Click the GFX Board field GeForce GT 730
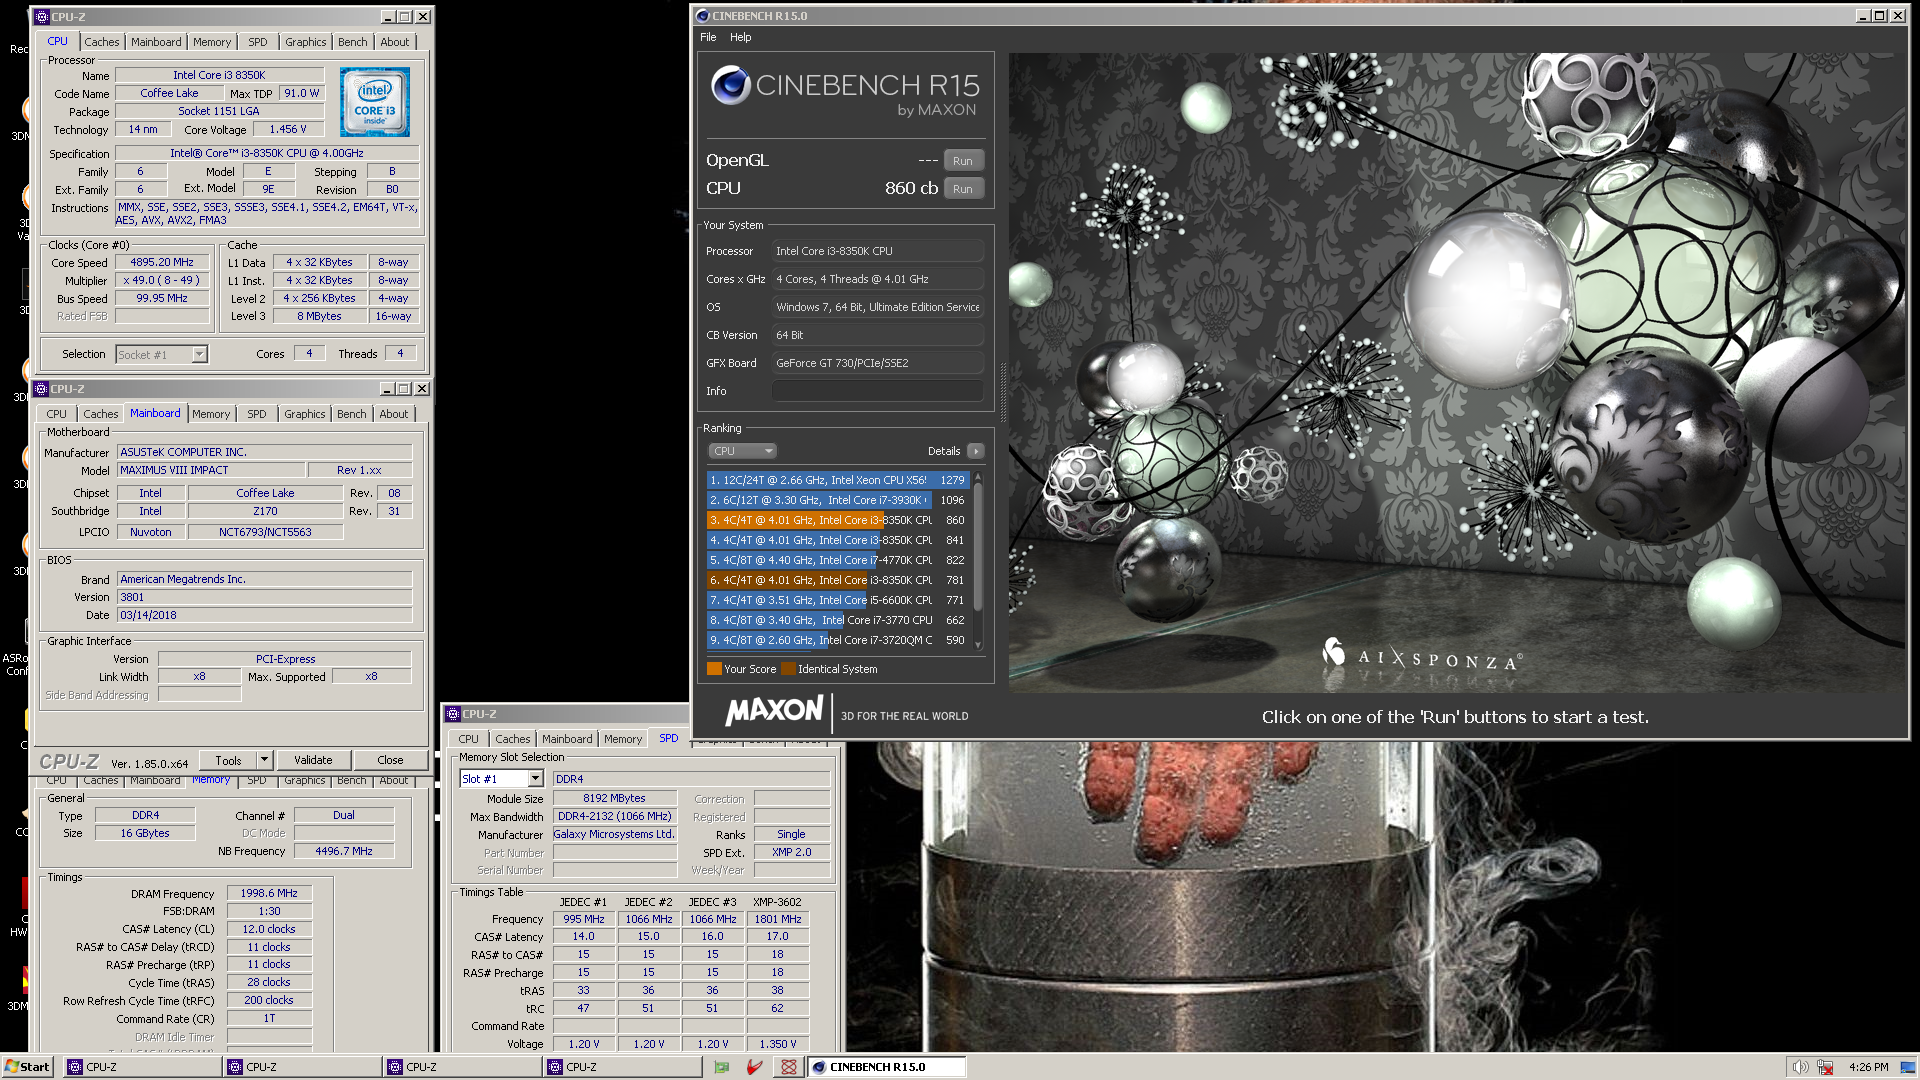This screenshot has width=1920, height=1080. pyautogui.click(x=877, y=363)
